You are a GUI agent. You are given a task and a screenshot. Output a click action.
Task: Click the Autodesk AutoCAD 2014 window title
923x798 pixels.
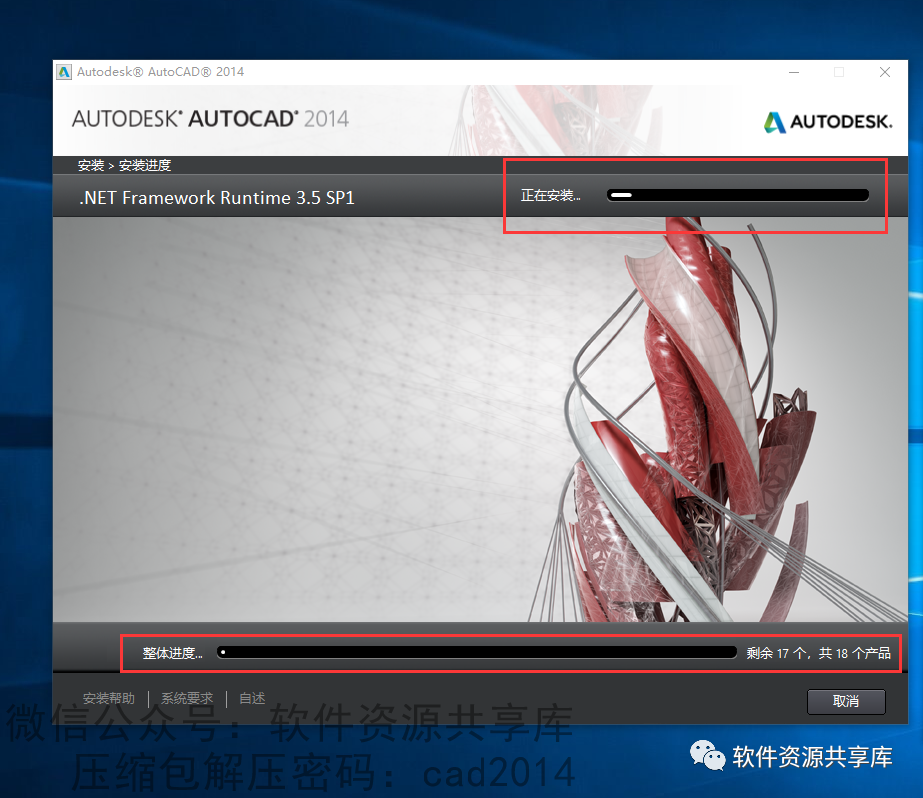click(x=160, y=72)
